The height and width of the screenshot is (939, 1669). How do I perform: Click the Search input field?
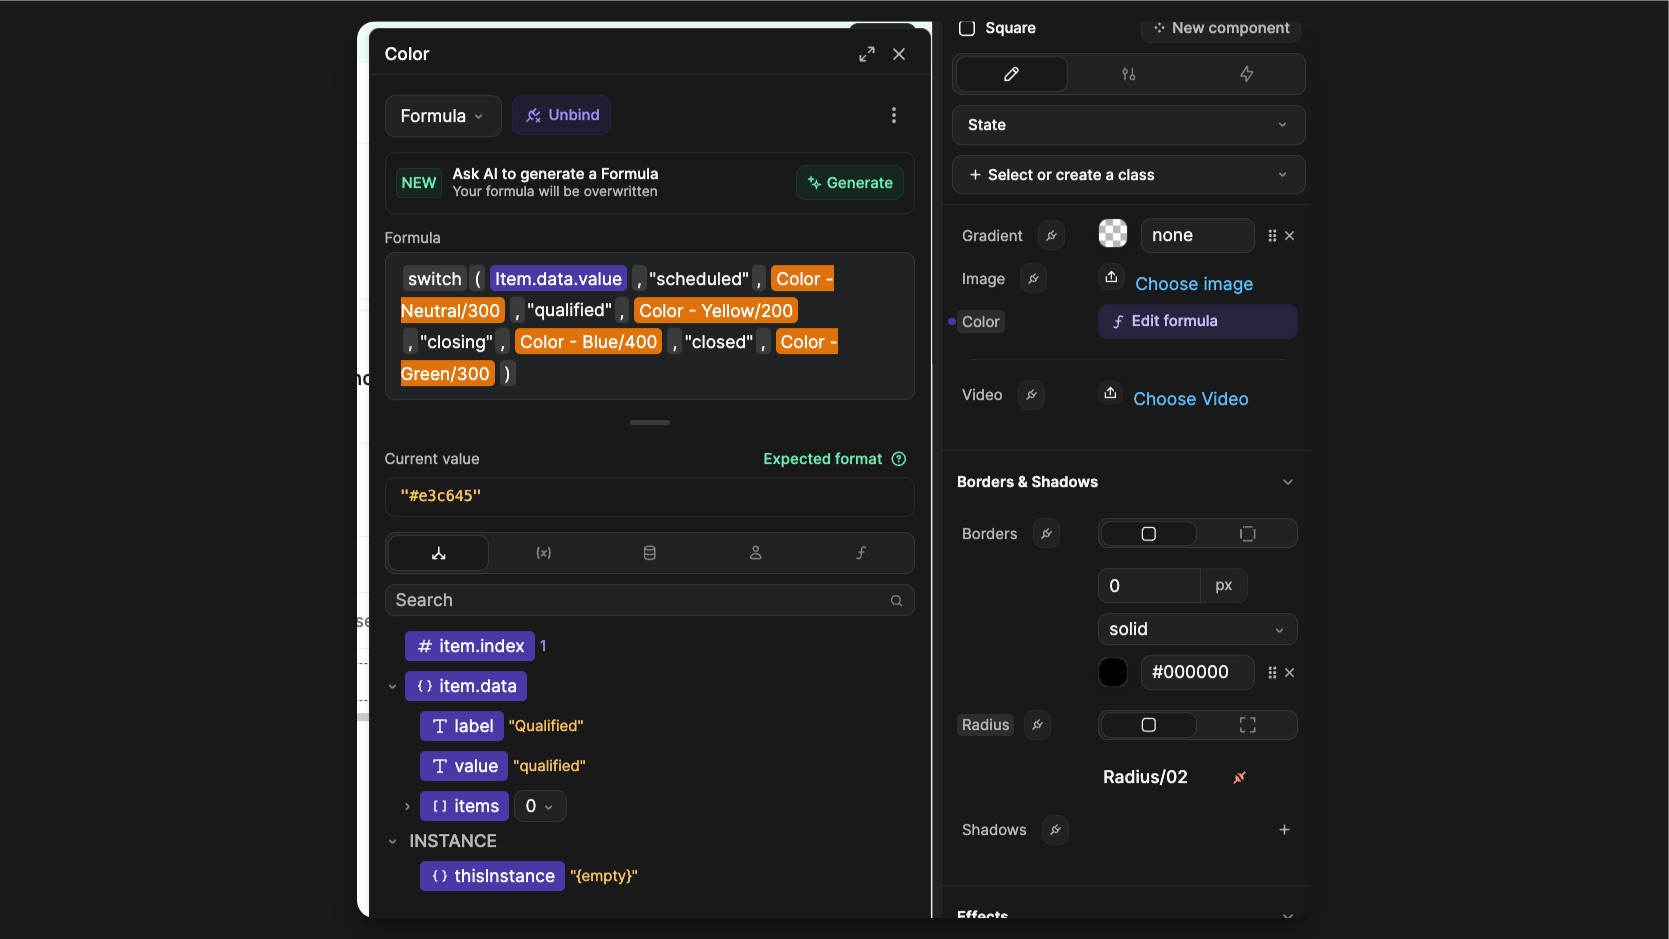(x=640, y=600)
